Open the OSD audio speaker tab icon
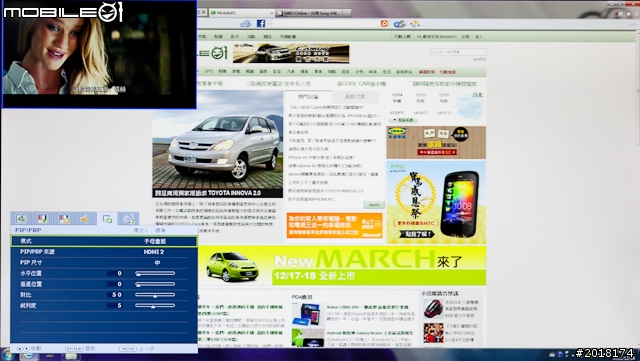640x361 pixels. pos(85,218)
